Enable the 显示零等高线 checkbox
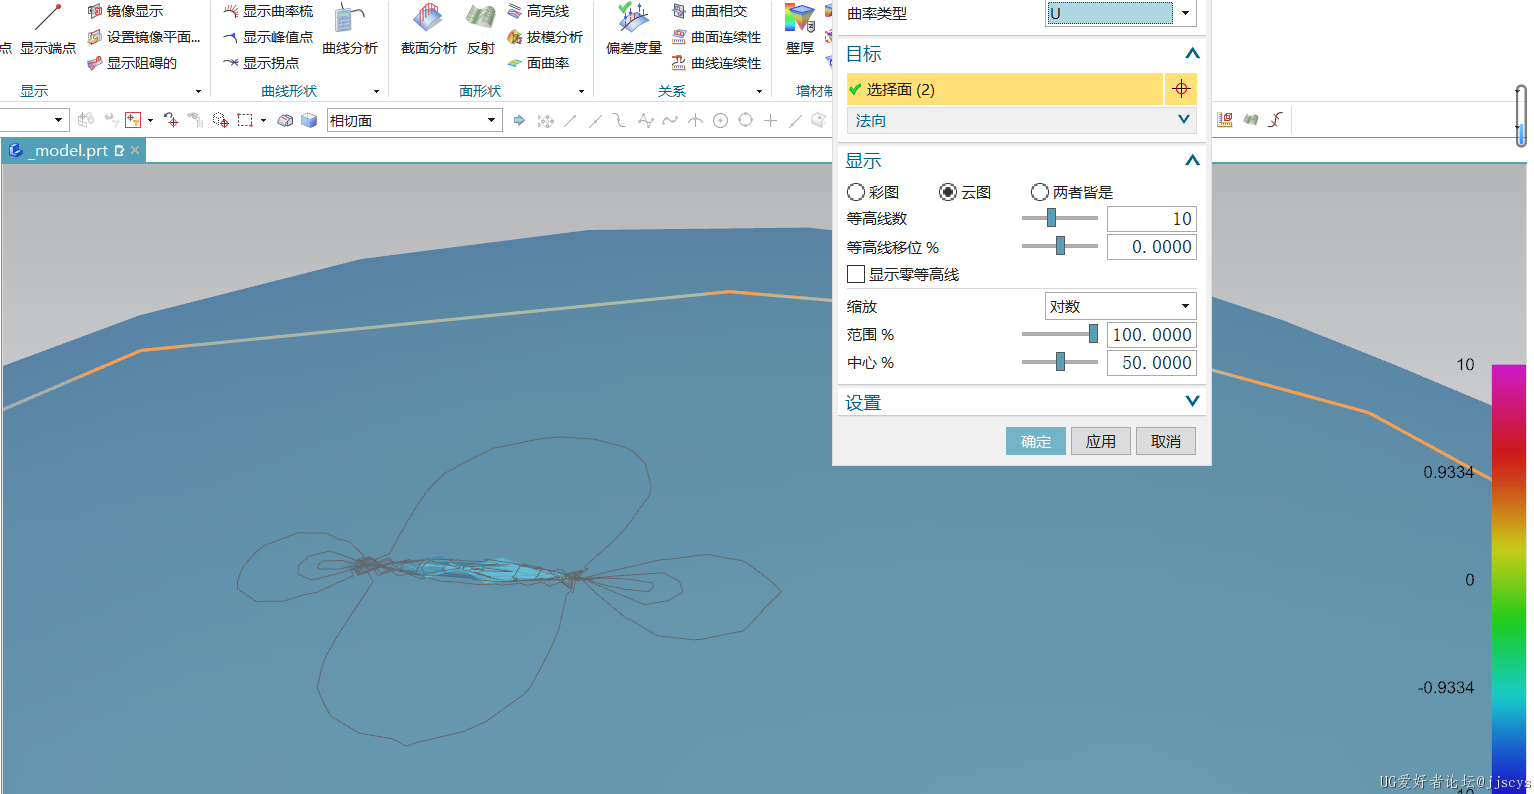 (x=856, y=274)
